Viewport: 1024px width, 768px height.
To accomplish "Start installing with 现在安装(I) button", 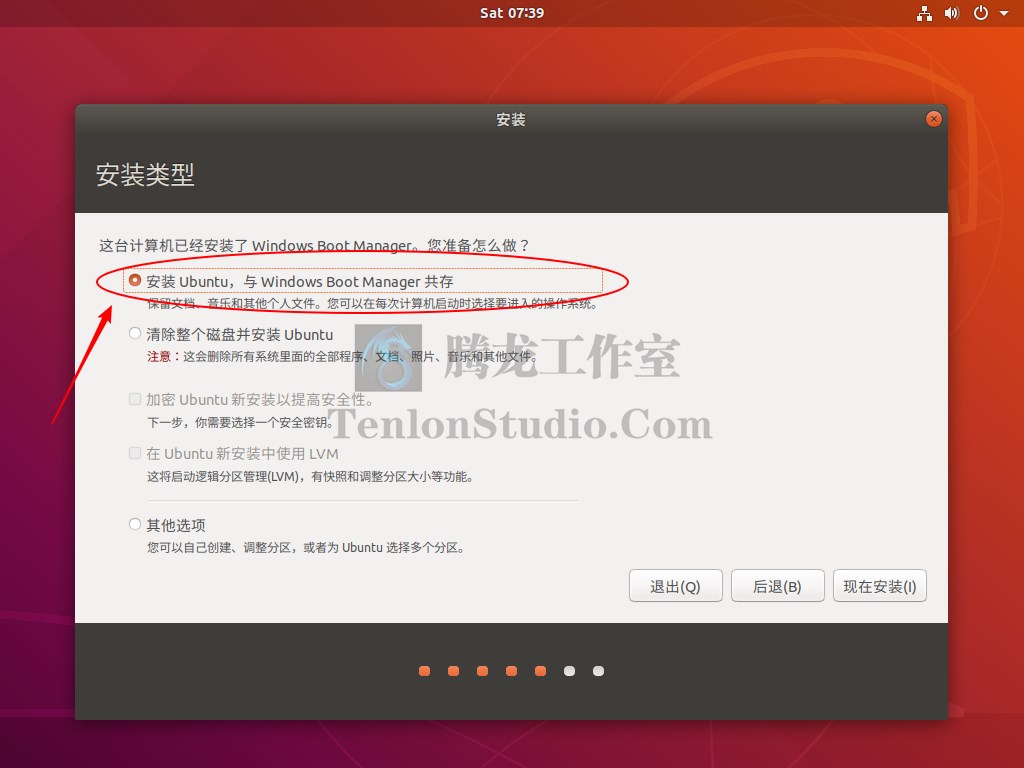I will [x=880, y=586].
